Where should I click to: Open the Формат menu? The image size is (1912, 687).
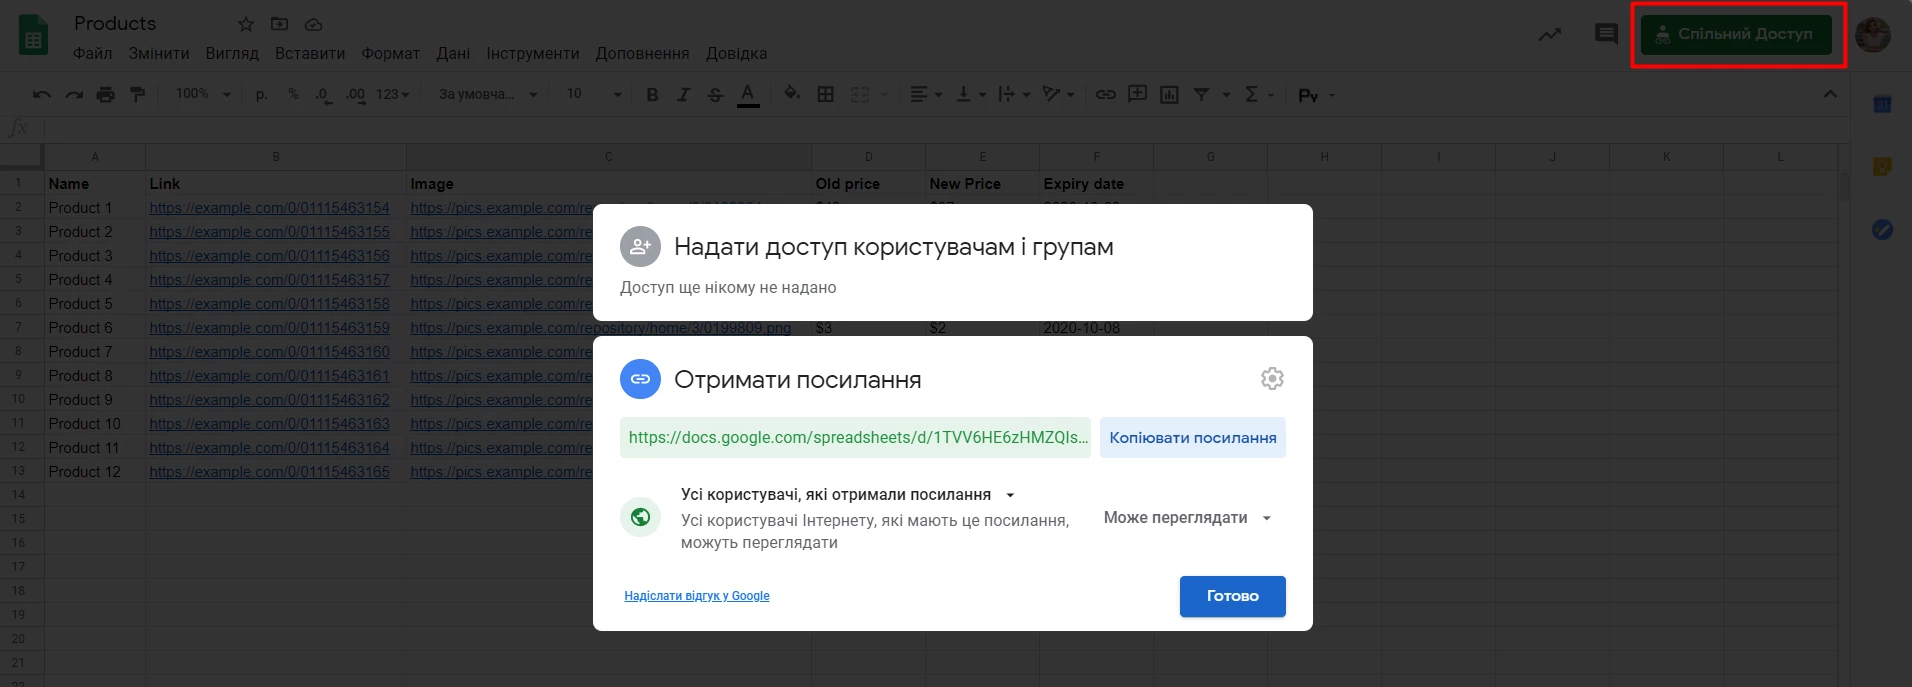coord(391,53)
